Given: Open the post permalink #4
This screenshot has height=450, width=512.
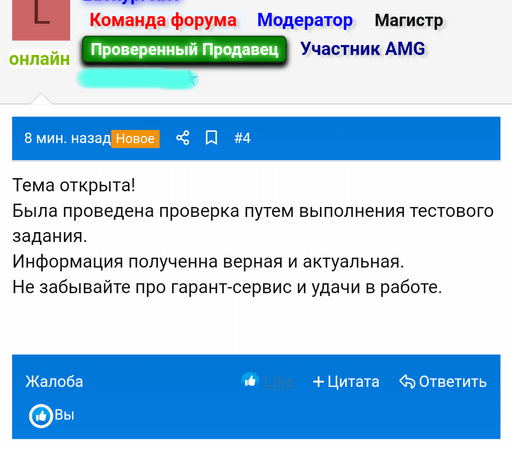Looking at the screenshot, I should click(x=242, y=138).
